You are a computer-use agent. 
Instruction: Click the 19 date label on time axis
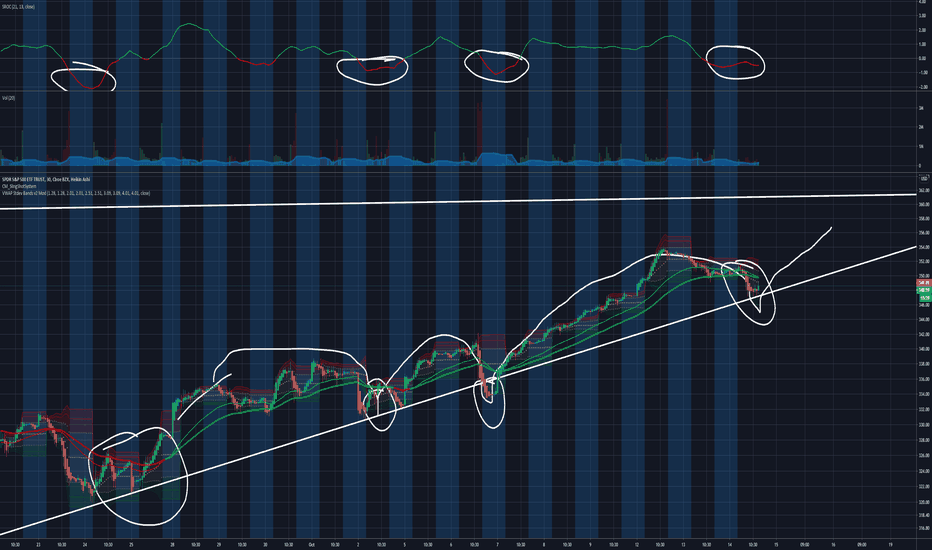point(890,544)
